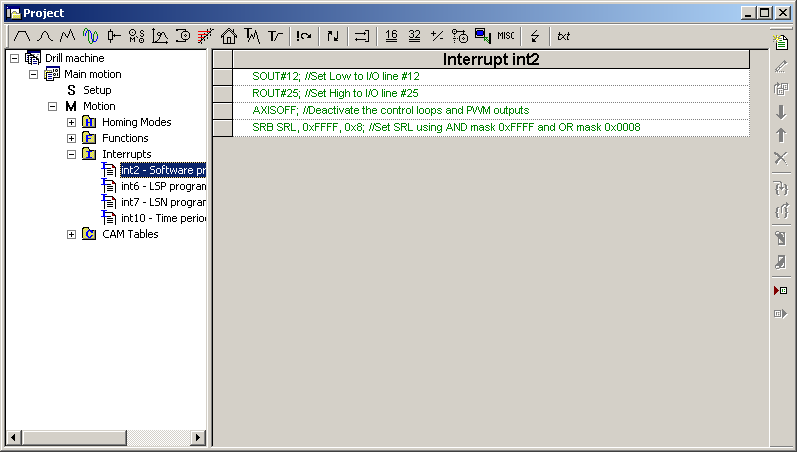Image resolution: width=797 pixels, height=452 pixels.
Task: Click the 16-bit data toolbar icon
Action: tap(391, 35)
